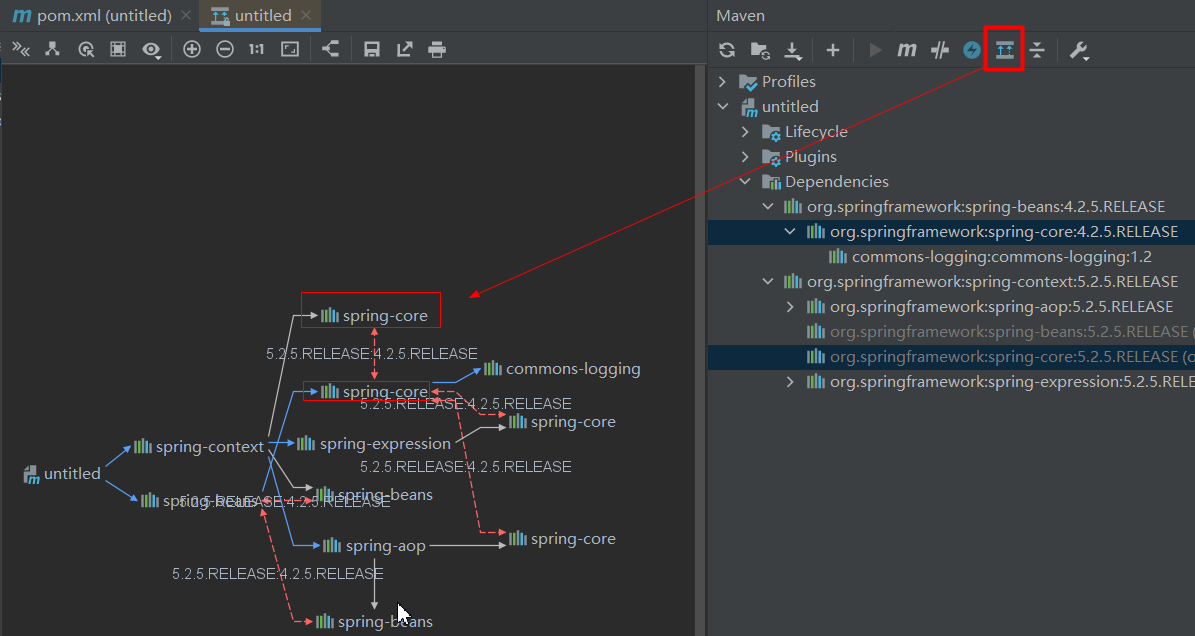
Task: Select the Profiles tree row
Action: [951, 81]
